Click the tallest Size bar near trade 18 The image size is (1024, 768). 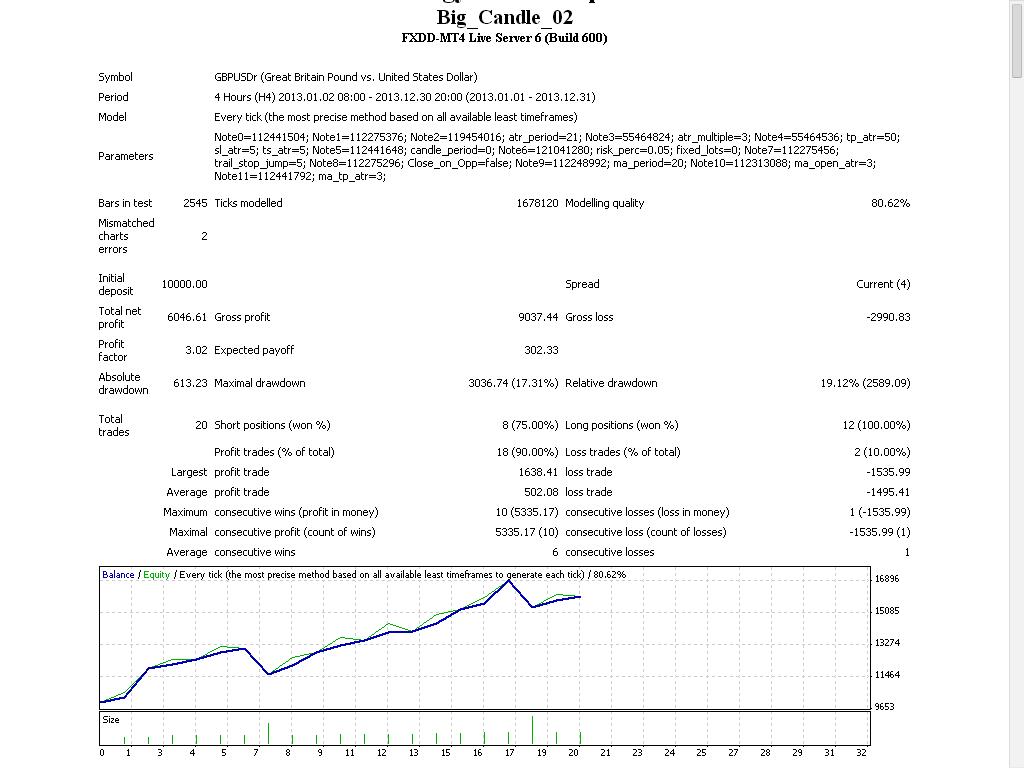[x=532, y=730]
